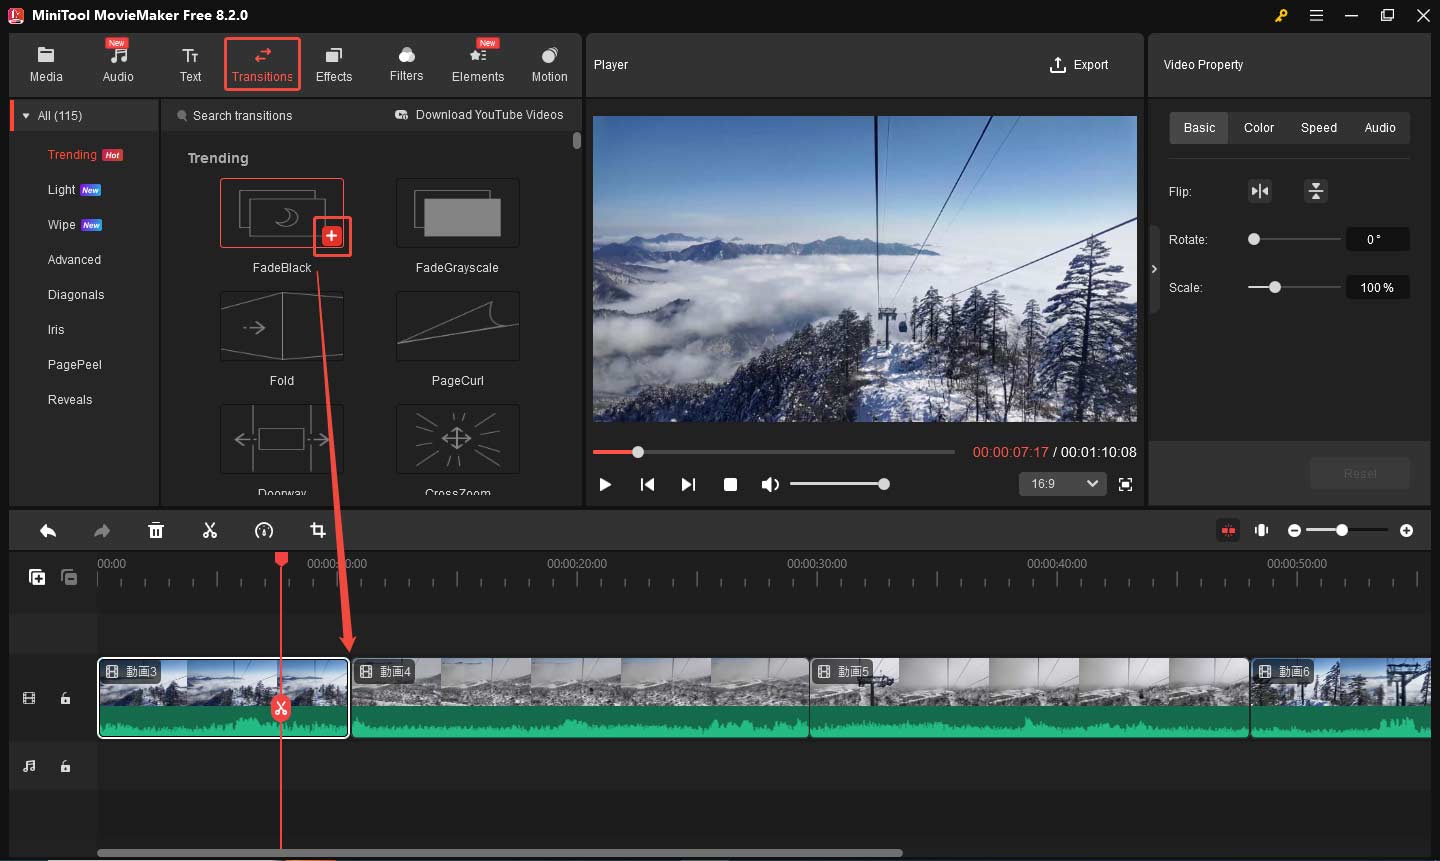Viewport: 1440px width, 861px height.
Task: Open the Motion tab
Action: click(x=549, y=64)
